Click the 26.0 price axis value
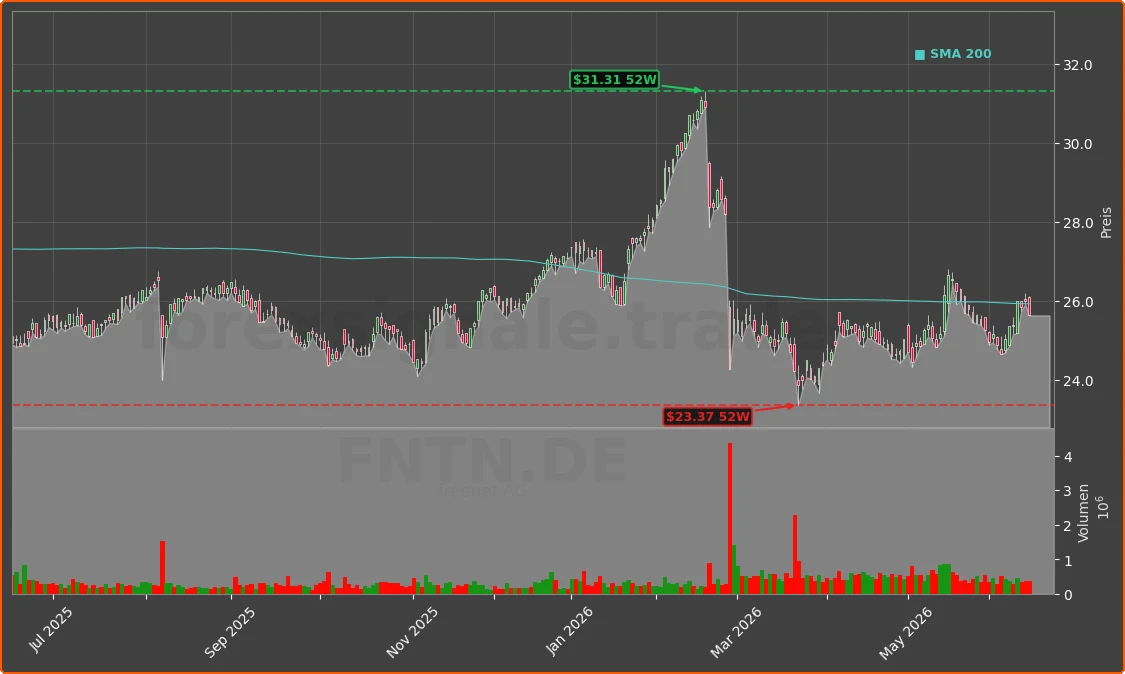Screen dimensions: 1125x674 (1077, 302)
